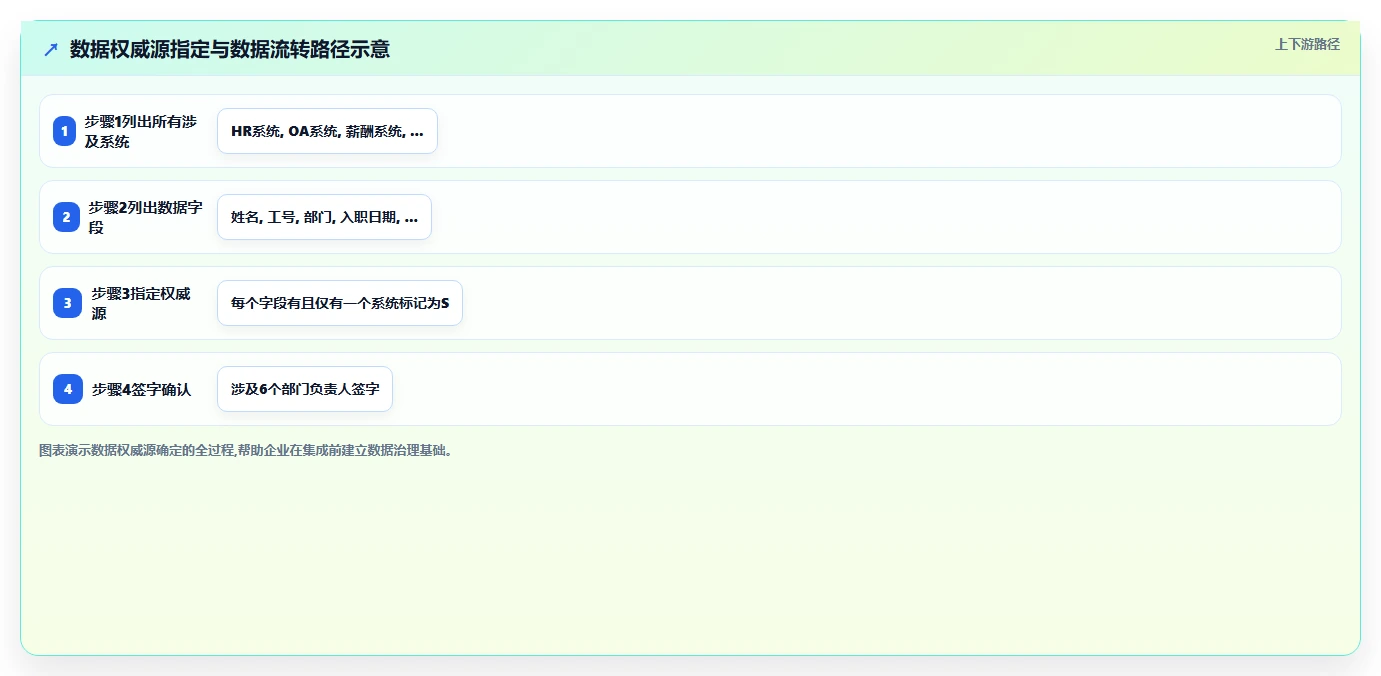Screen dimensions: 1381x676
Task: Click the 上下游路径 label
Action: click(1307, 44)
